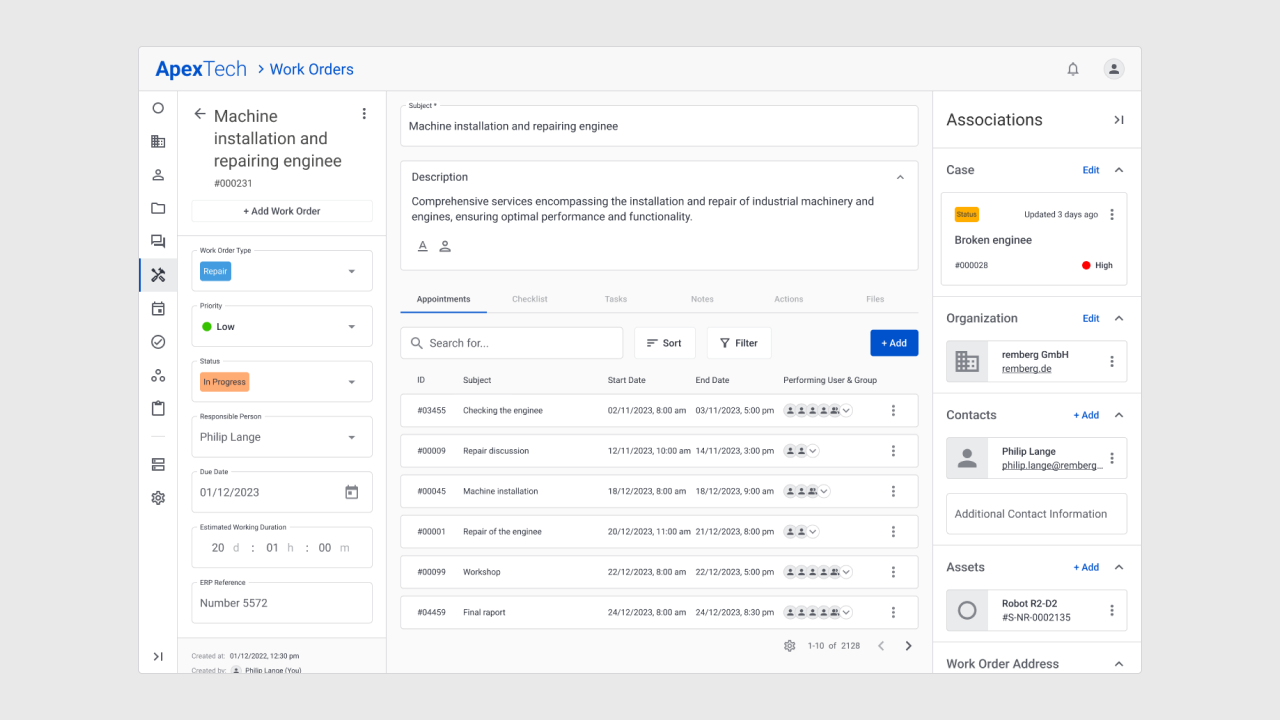Go back using the arrow by title
This screenshot has height=720, width=1280.
[200, 114]
